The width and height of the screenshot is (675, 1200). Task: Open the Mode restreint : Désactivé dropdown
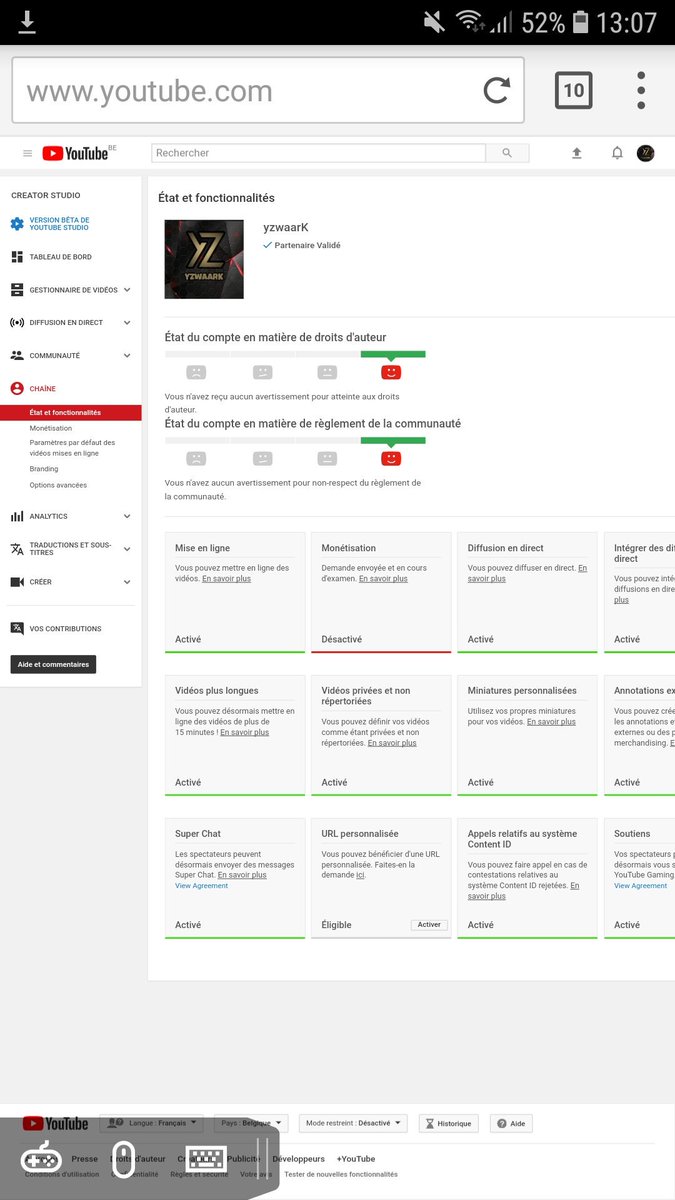click(x=352, y=1123)
